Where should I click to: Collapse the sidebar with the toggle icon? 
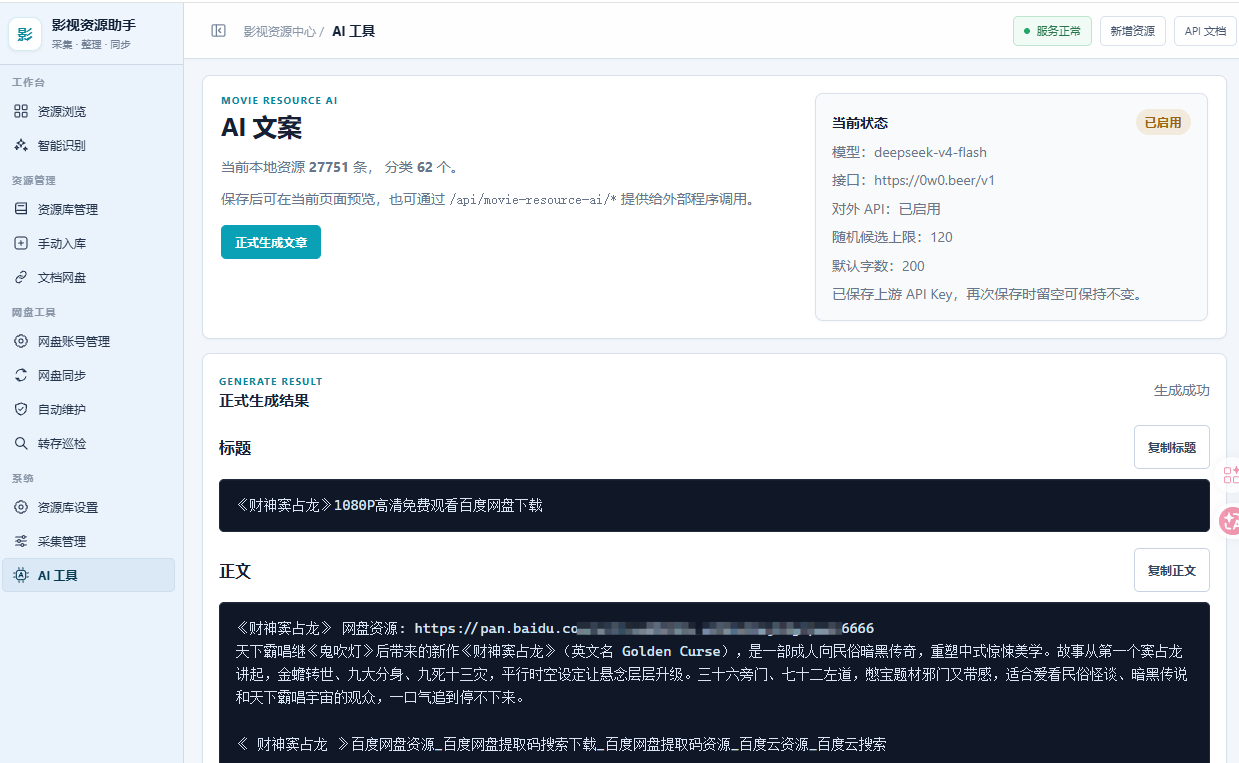(x=218, y=31)
